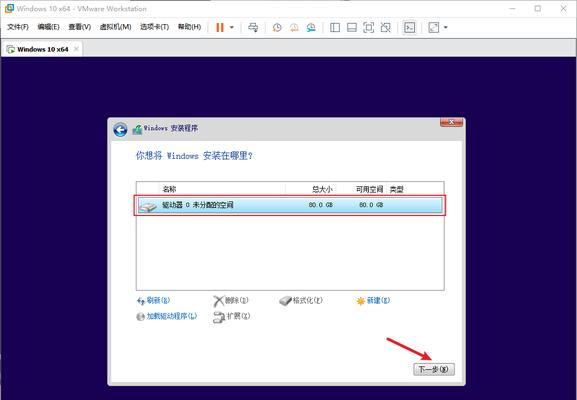This screenshot has height=400, width=577.
Task: Open the console view icon
Action: coord(410,28)
